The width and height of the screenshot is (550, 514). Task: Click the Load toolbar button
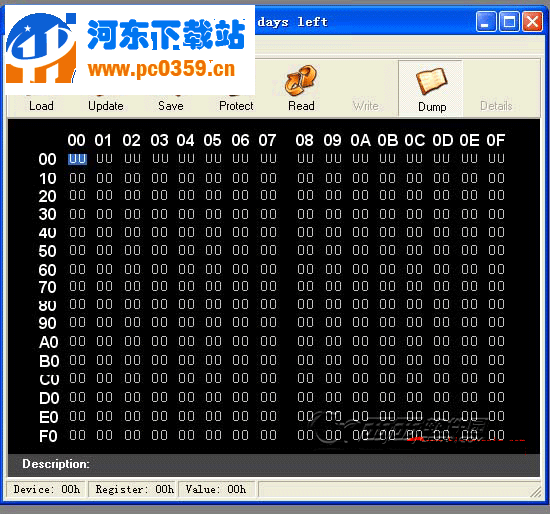tap(41, 106)
